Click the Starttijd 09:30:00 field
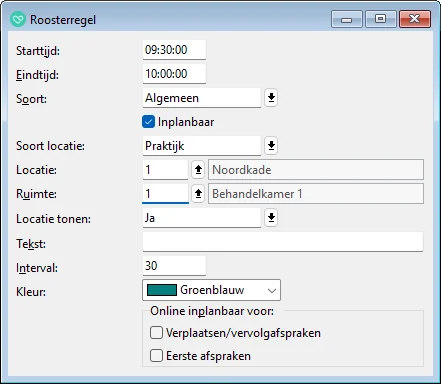The height and width of the screenshot is (384, 441). (174, 50)
